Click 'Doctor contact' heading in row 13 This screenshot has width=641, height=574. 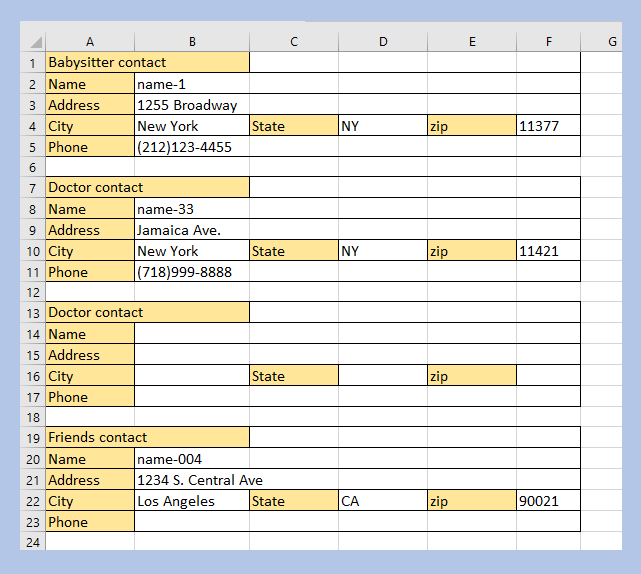(x=148, y=312)
